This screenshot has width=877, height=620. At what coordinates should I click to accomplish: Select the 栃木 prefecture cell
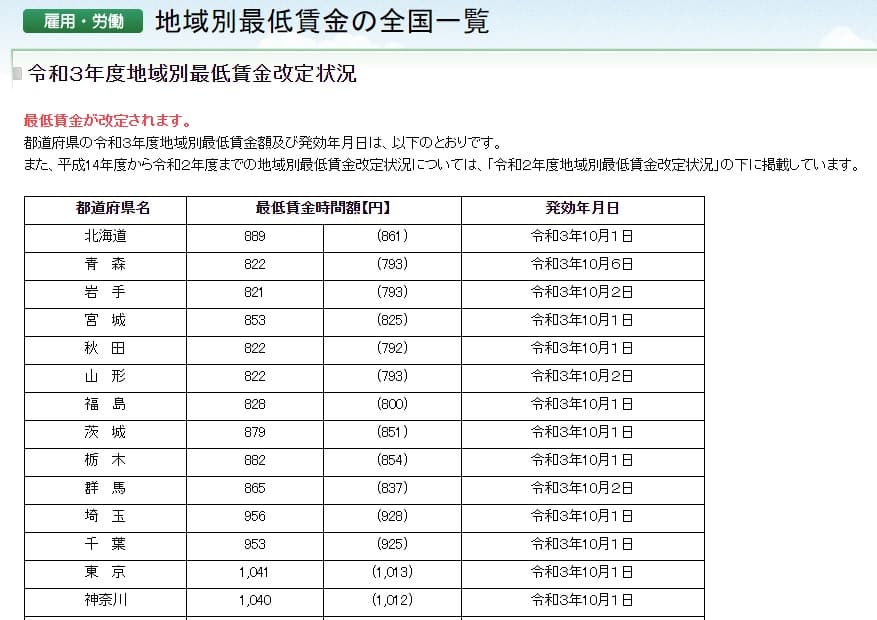coord(105,460)
